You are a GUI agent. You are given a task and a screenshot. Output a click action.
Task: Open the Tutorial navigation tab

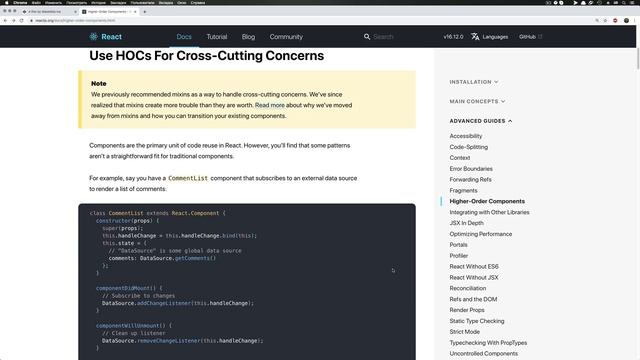217,37
